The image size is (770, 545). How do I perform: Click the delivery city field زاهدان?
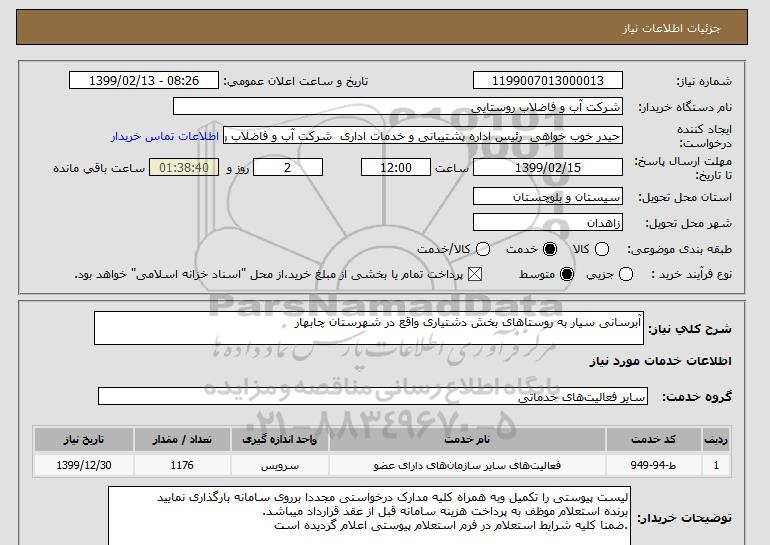pos(548,222)
